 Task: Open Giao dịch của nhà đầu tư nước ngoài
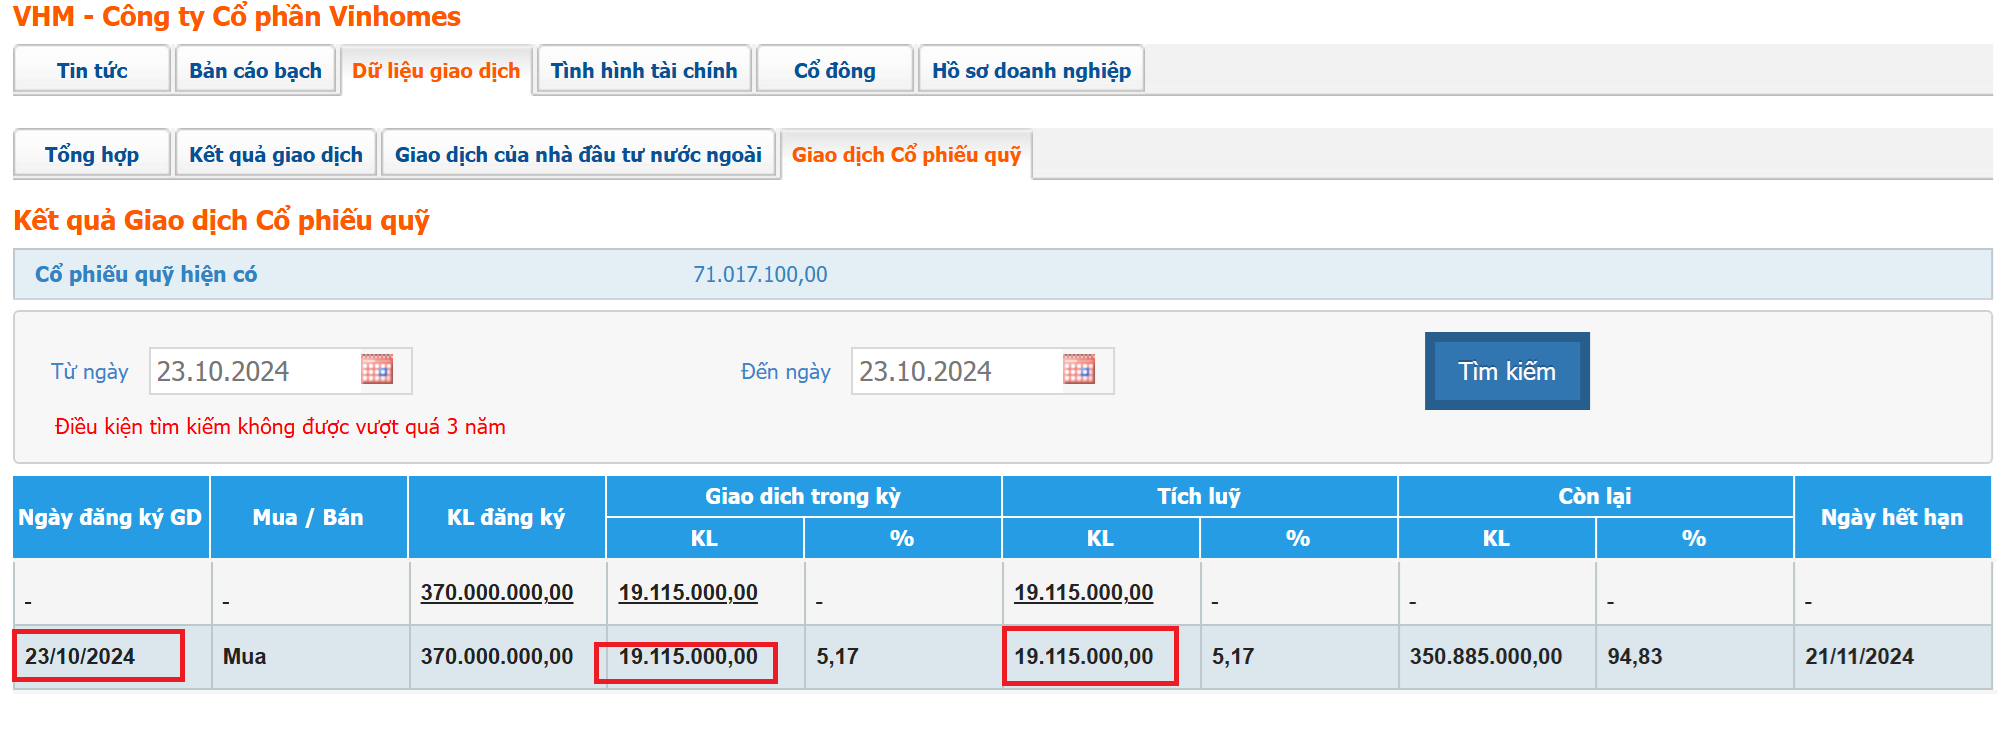click(578, 154)
